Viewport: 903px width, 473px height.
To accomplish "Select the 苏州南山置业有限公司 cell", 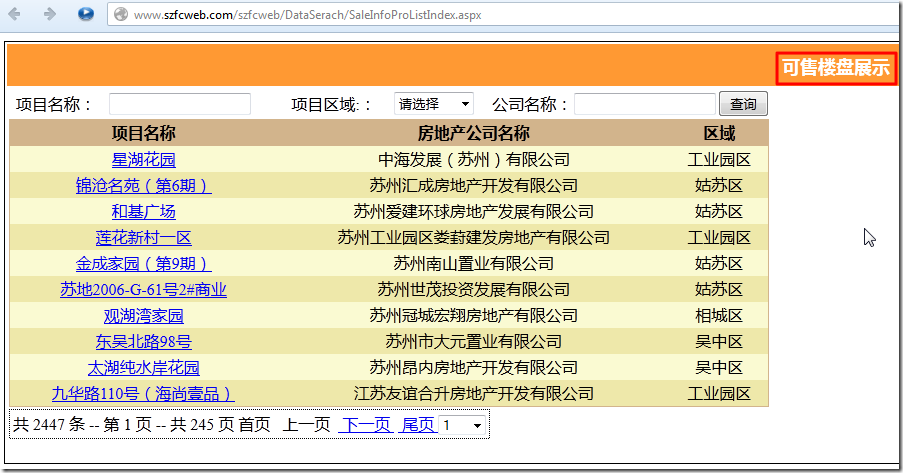I will (x=473, y=263).
